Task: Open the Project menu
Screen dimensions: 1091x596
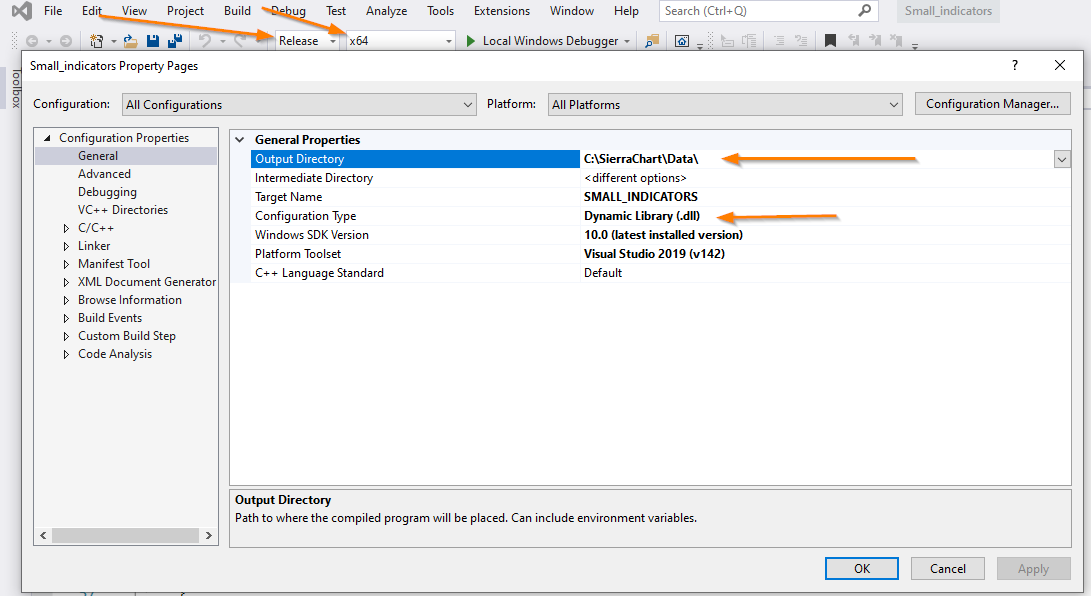Action: pyautogui.click(x=185, y=10)
